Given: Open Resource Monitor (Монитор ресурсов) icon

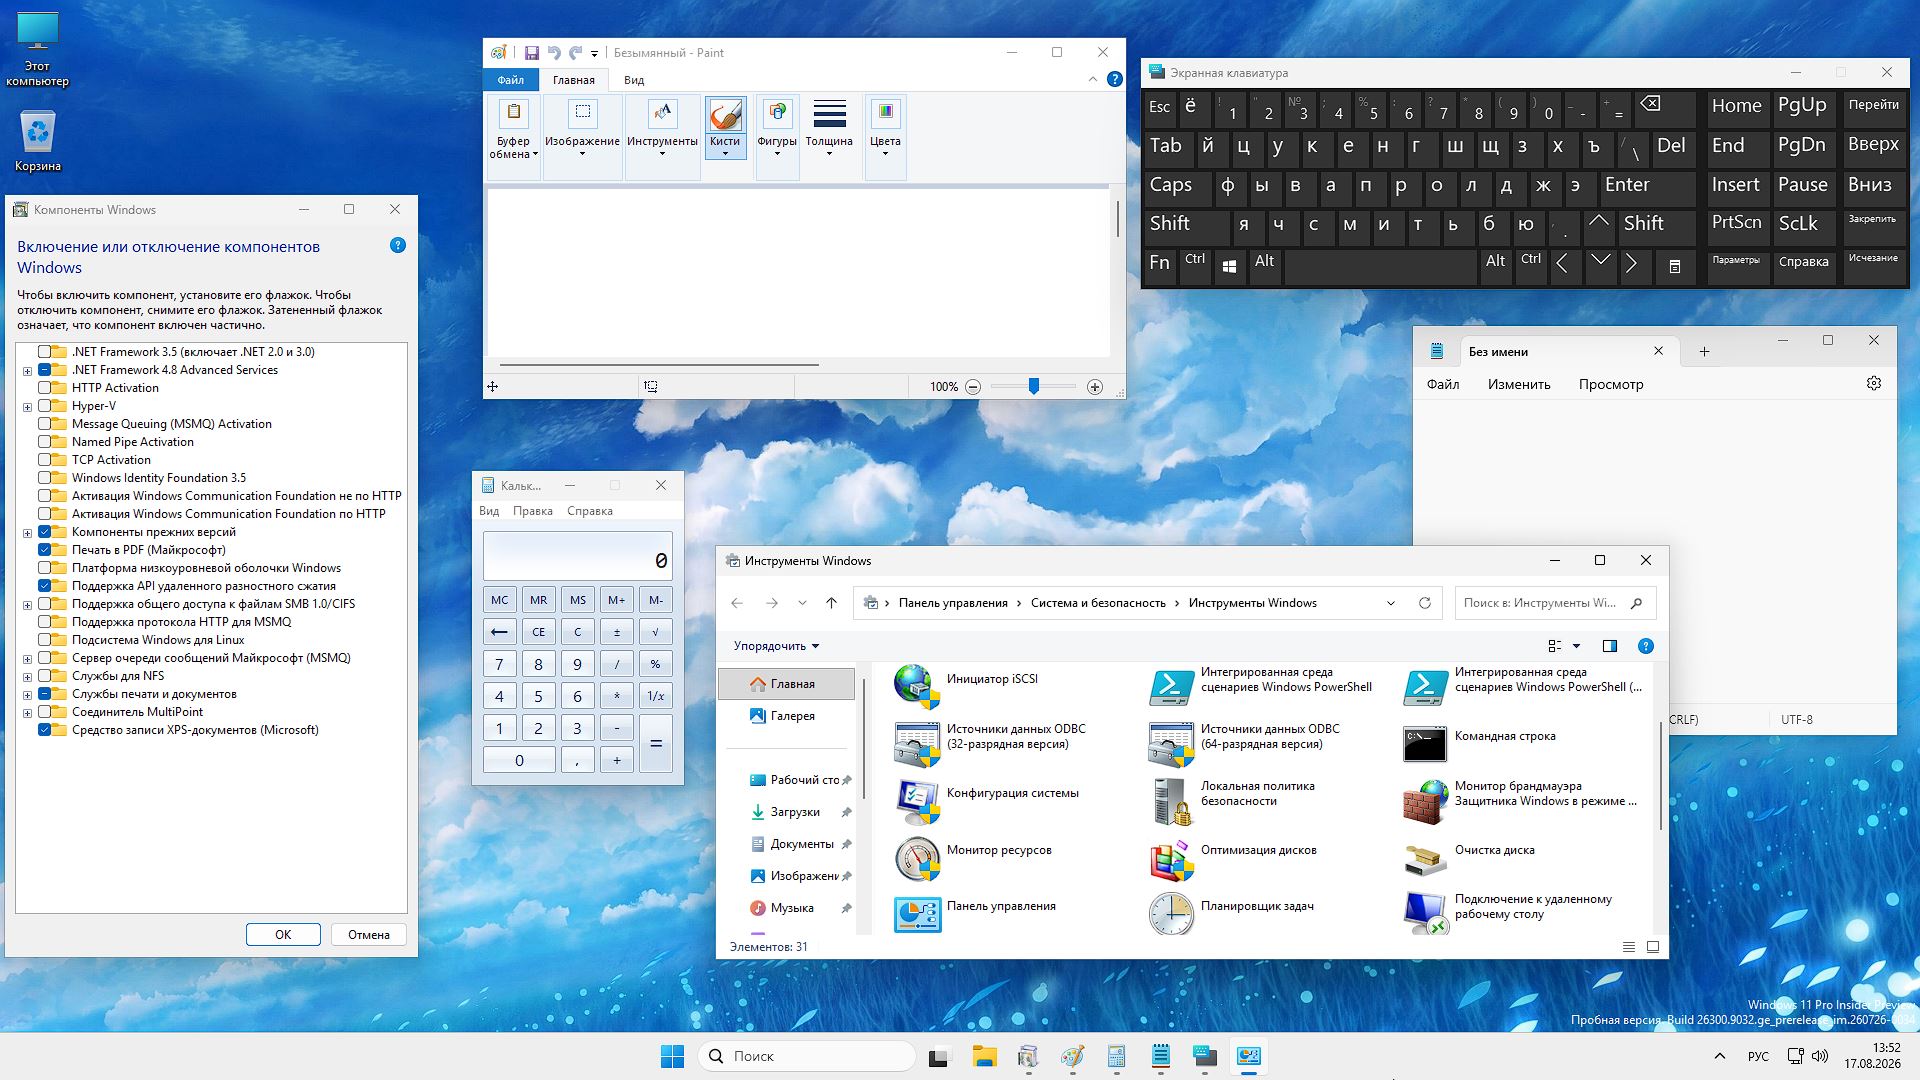Looking at the screenshot, I should pos(917,857).
